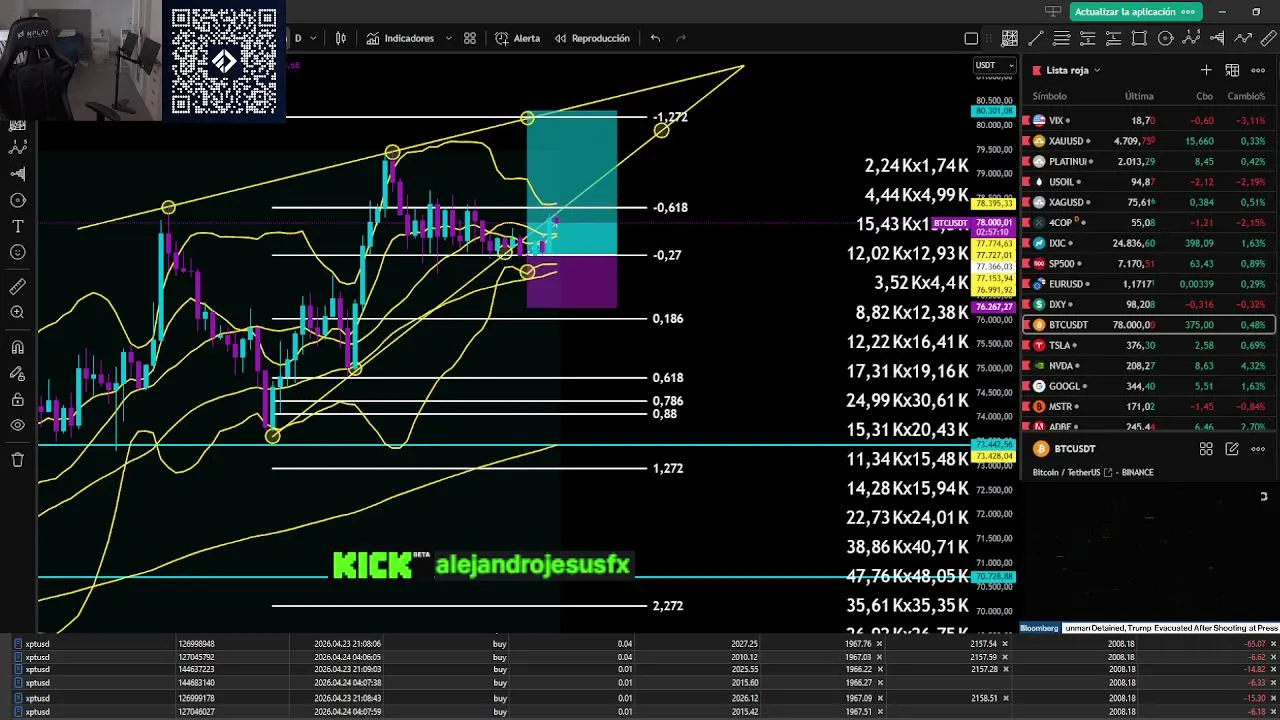
Task: Toggle the red flag on BTCUSDT row
Action: (x=1026, y=325)
